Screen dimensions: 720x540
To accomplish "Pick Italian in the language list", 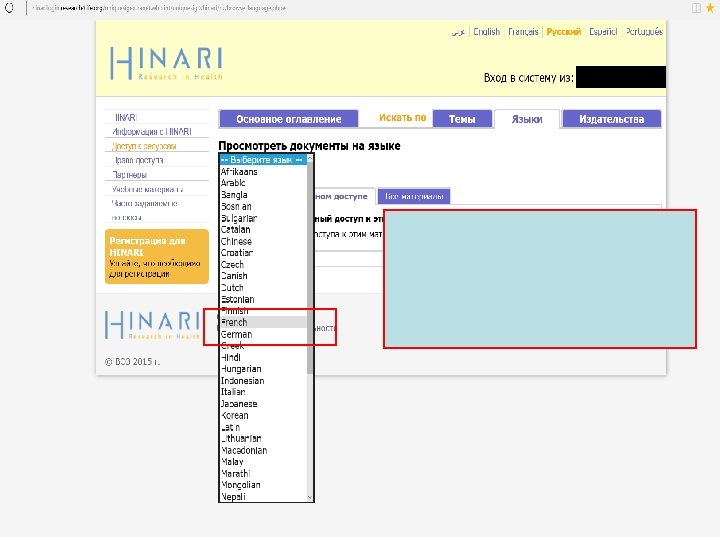I will tap(263, 392).
